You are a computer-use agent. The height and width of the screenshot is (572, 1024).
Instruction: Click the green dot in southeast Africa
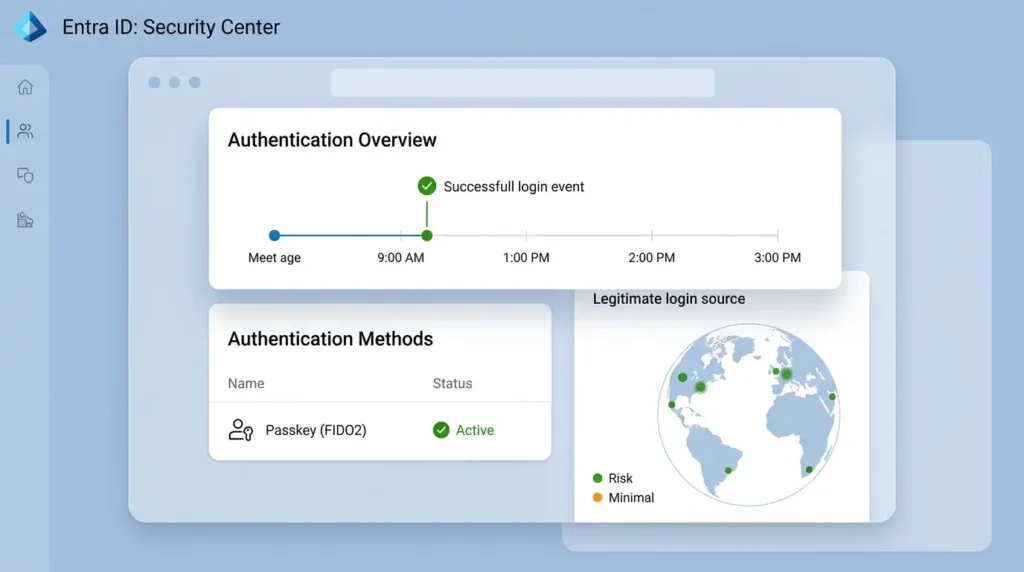(x=809, y=469)
